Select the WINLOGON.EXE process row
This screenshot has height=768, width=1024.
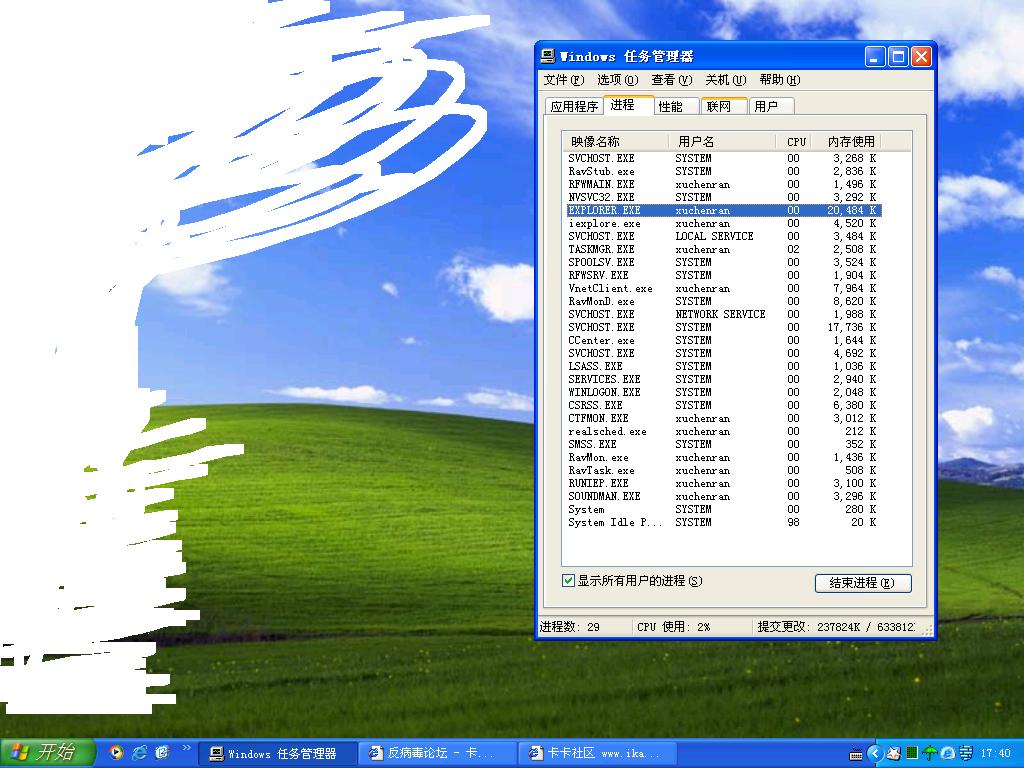pos(724,392)
